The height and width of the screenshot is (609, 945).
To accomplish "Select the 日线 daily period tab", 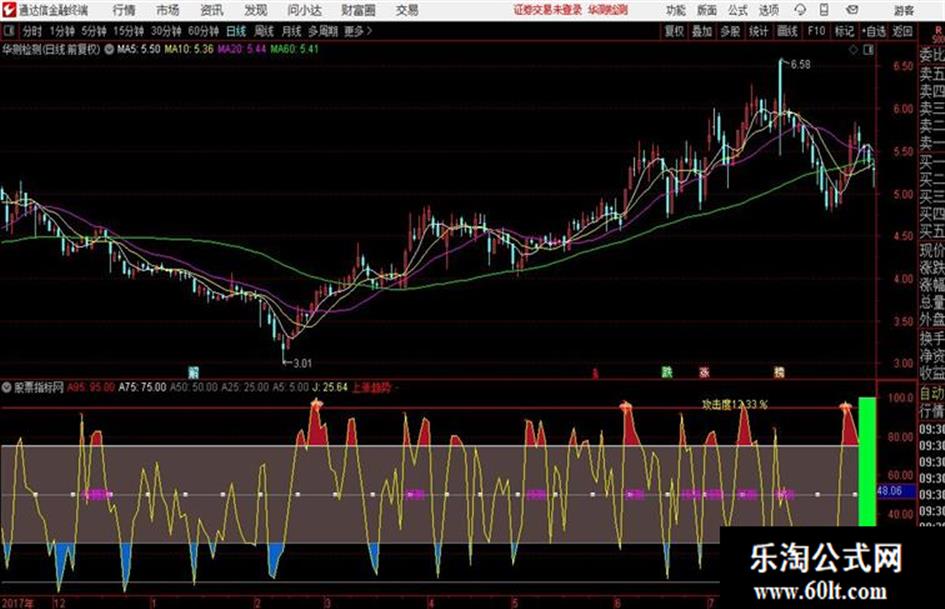I will click(236, 31).
